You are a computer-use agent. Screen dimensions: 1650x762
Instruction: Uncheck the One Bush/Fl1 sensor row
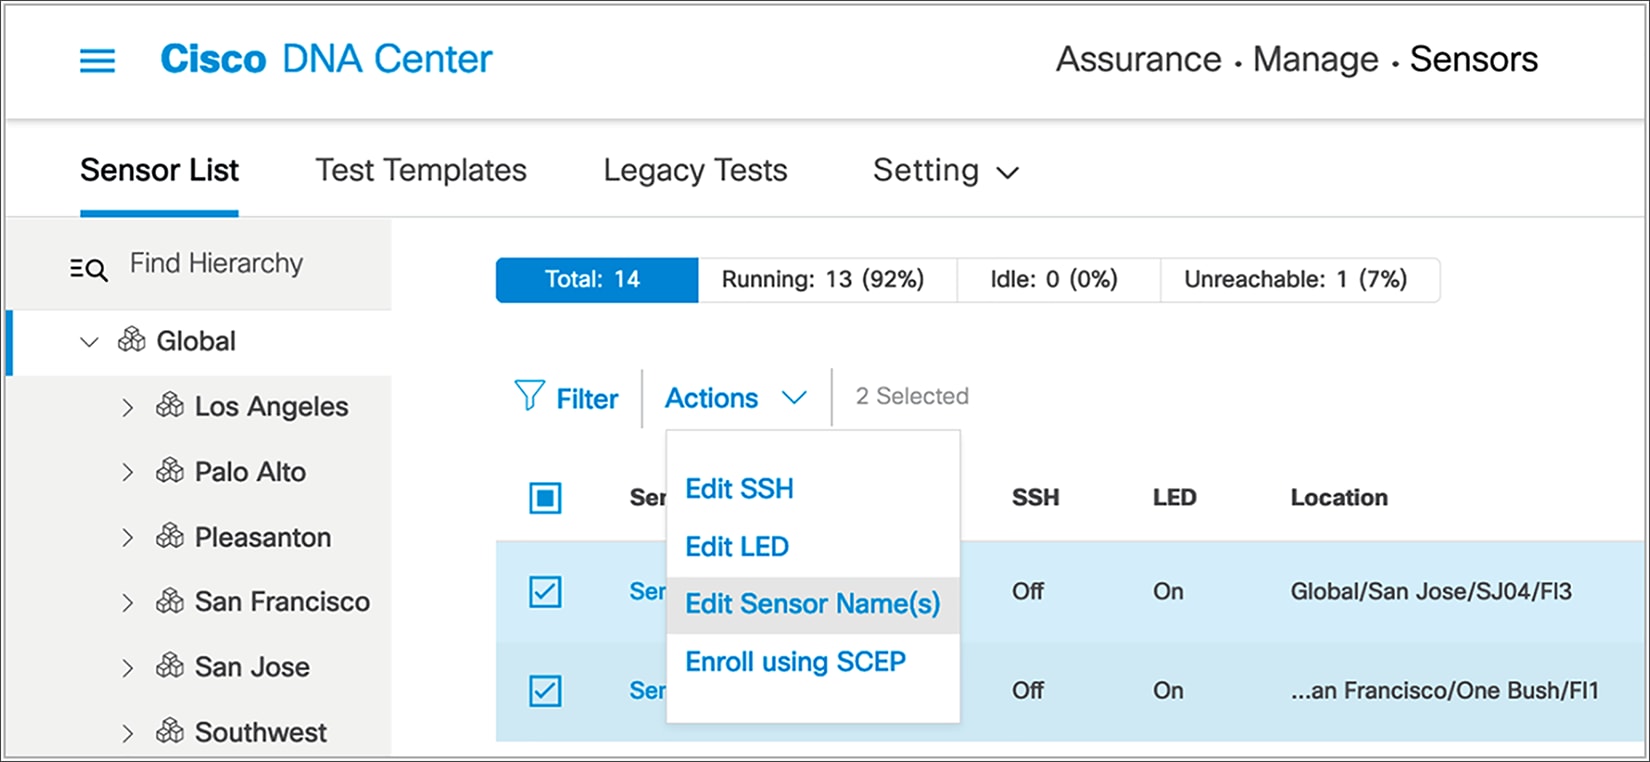coord(545,690)
